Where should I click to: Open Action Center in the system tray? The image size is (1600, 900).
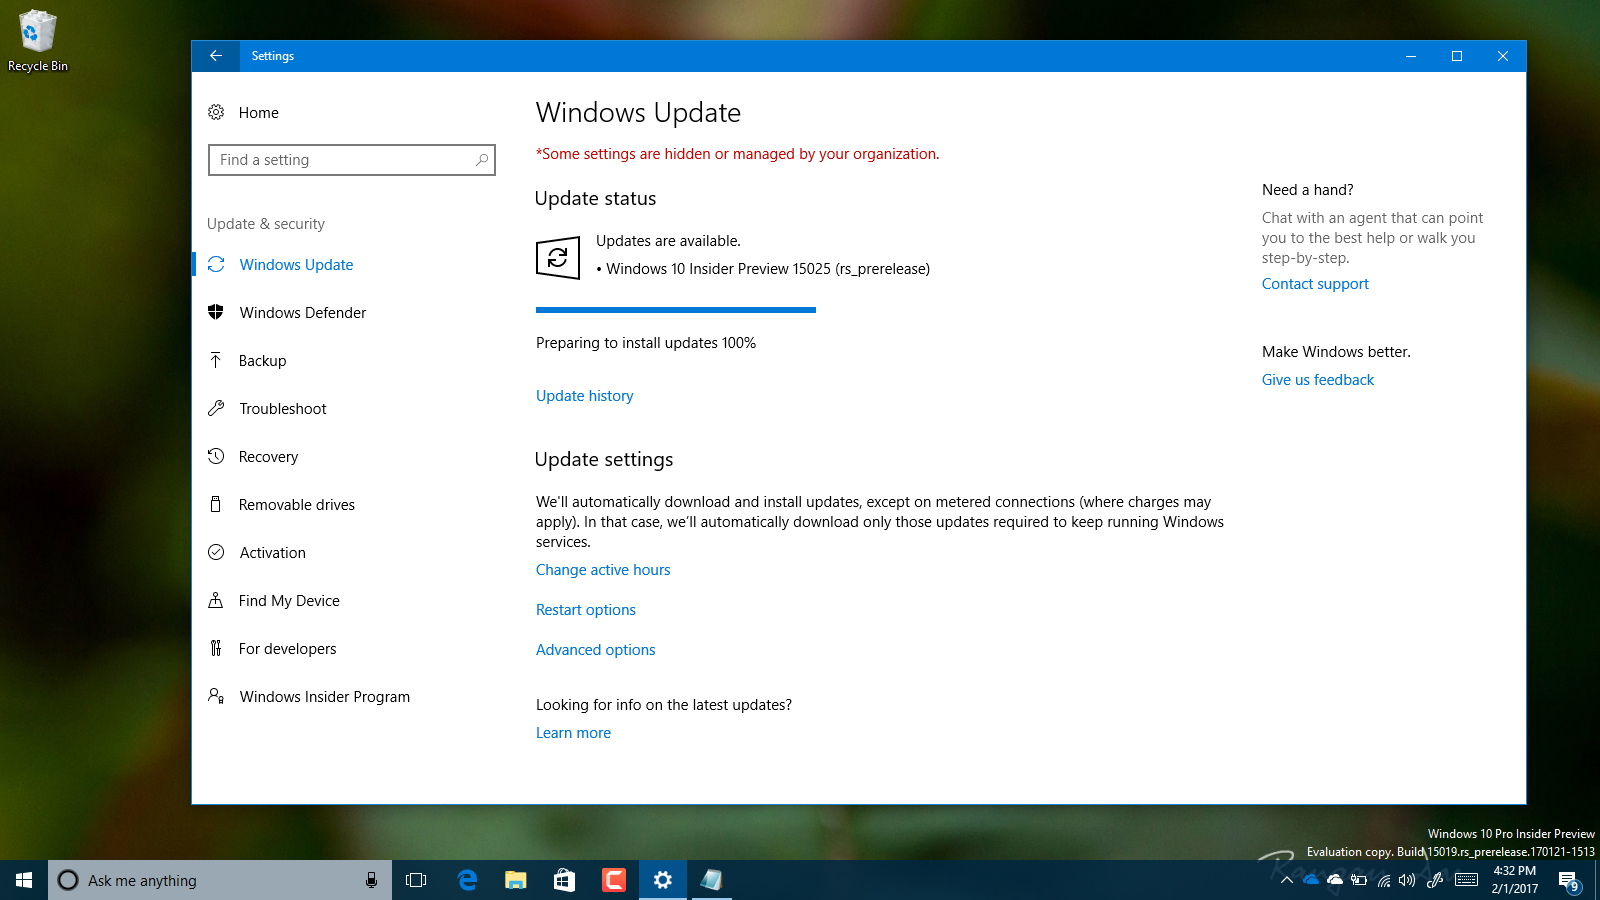tap(1566, 880)
